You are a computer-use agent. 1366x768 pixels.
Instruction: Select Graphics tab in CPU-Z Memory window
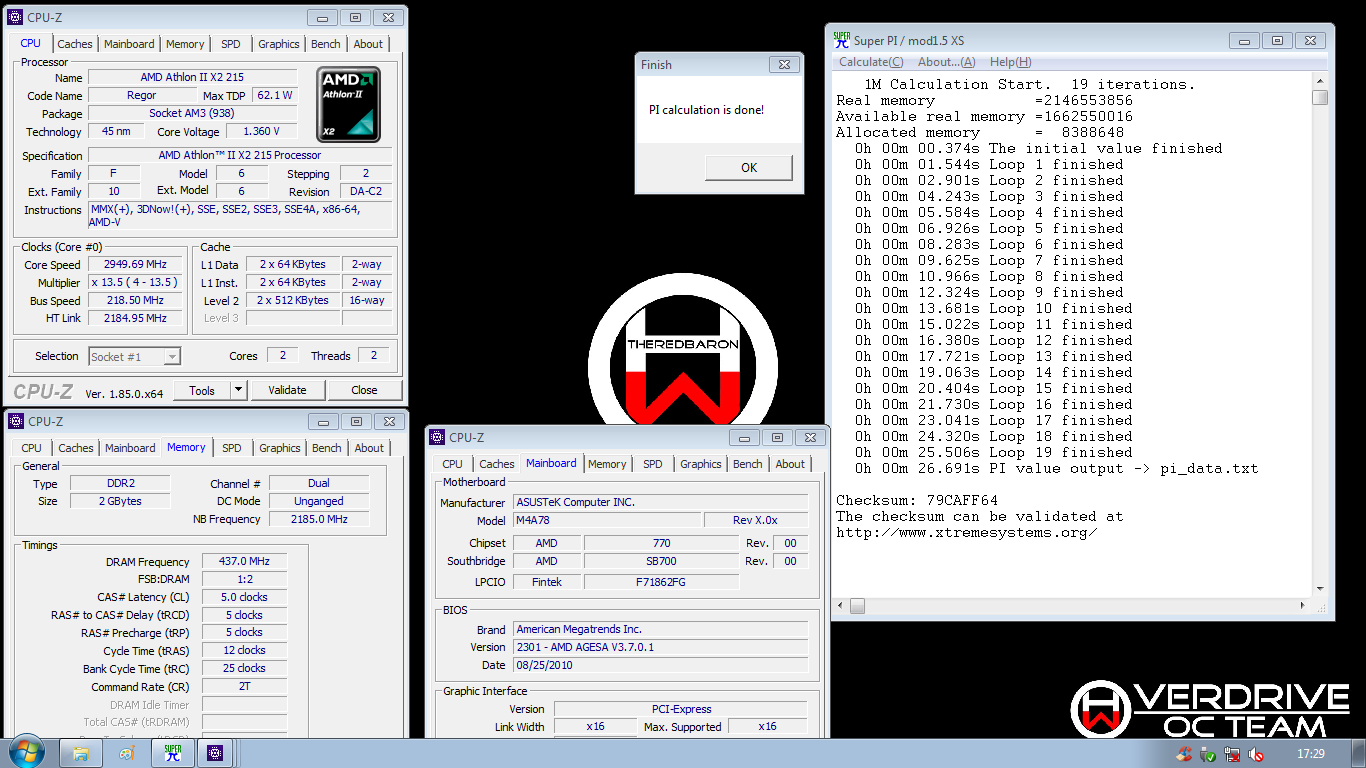[x=279, y=448]
